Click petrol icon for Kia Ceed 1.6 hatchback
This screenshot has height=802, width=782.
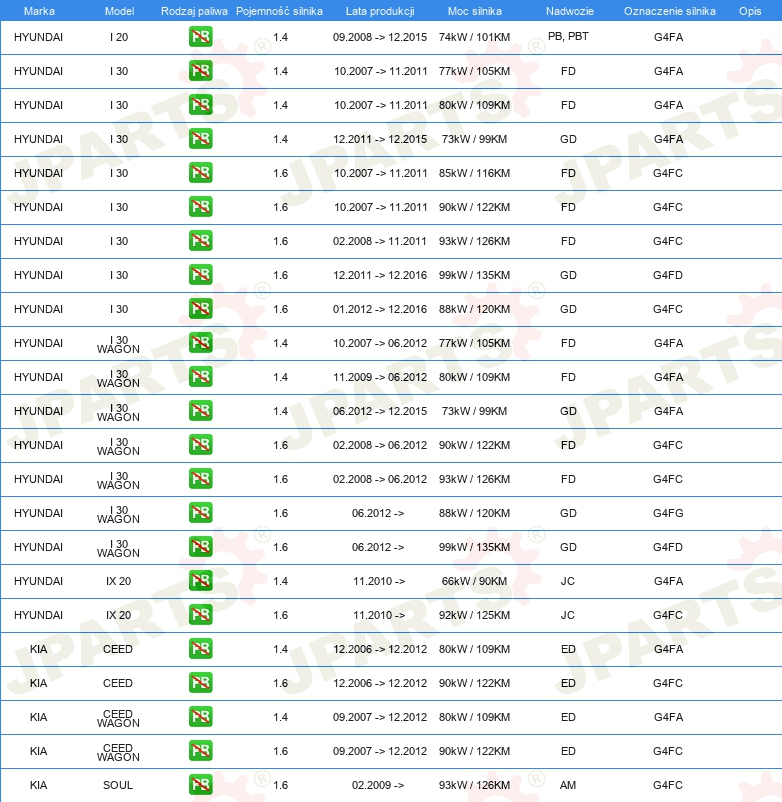(x=200, y=683)
